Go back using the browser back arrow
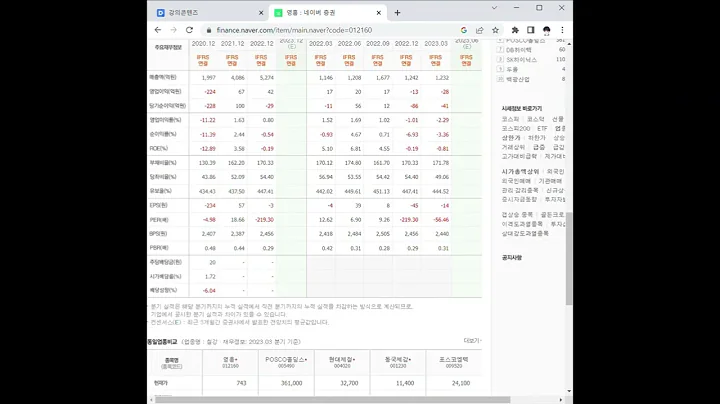720x404 pixels. point(158,30)
